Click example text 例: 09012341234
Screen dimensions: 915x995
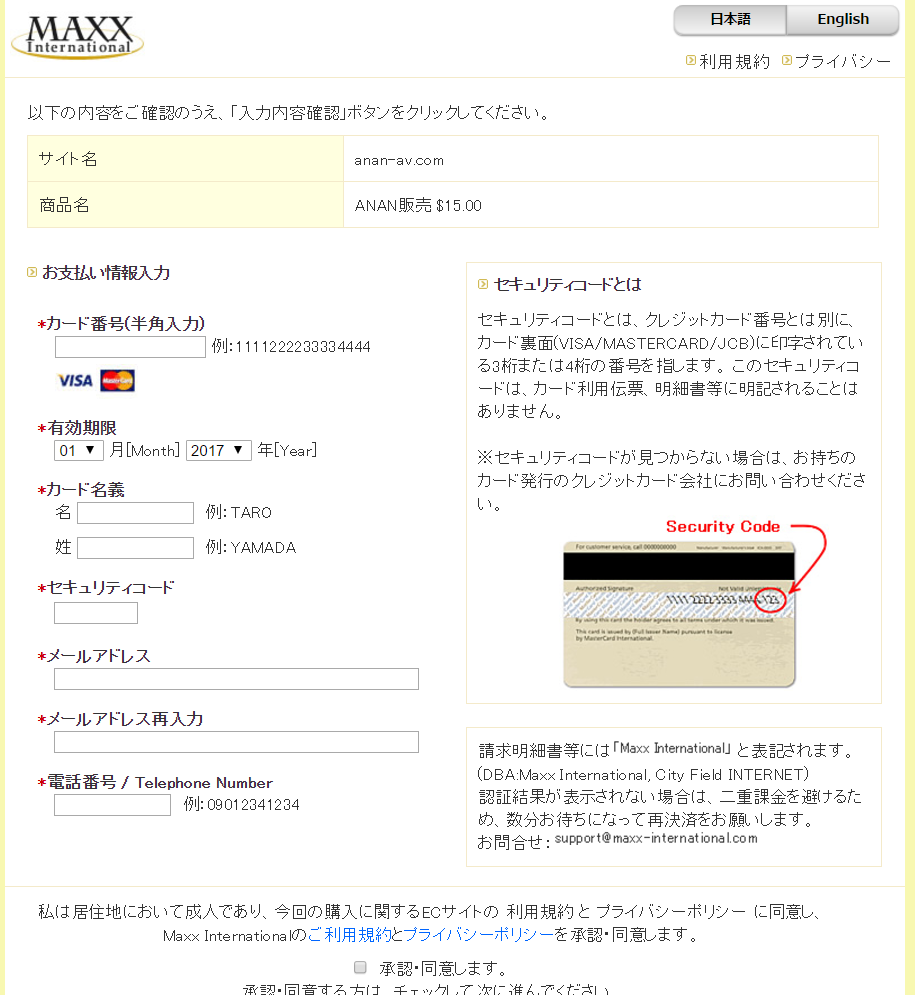click(241, 805)
